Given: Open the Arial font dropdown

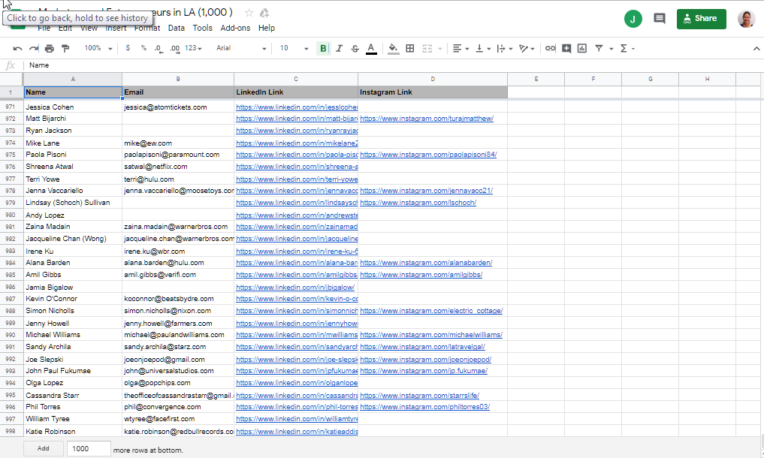Looking at the screenshot, I should click(x=241, y=48).
